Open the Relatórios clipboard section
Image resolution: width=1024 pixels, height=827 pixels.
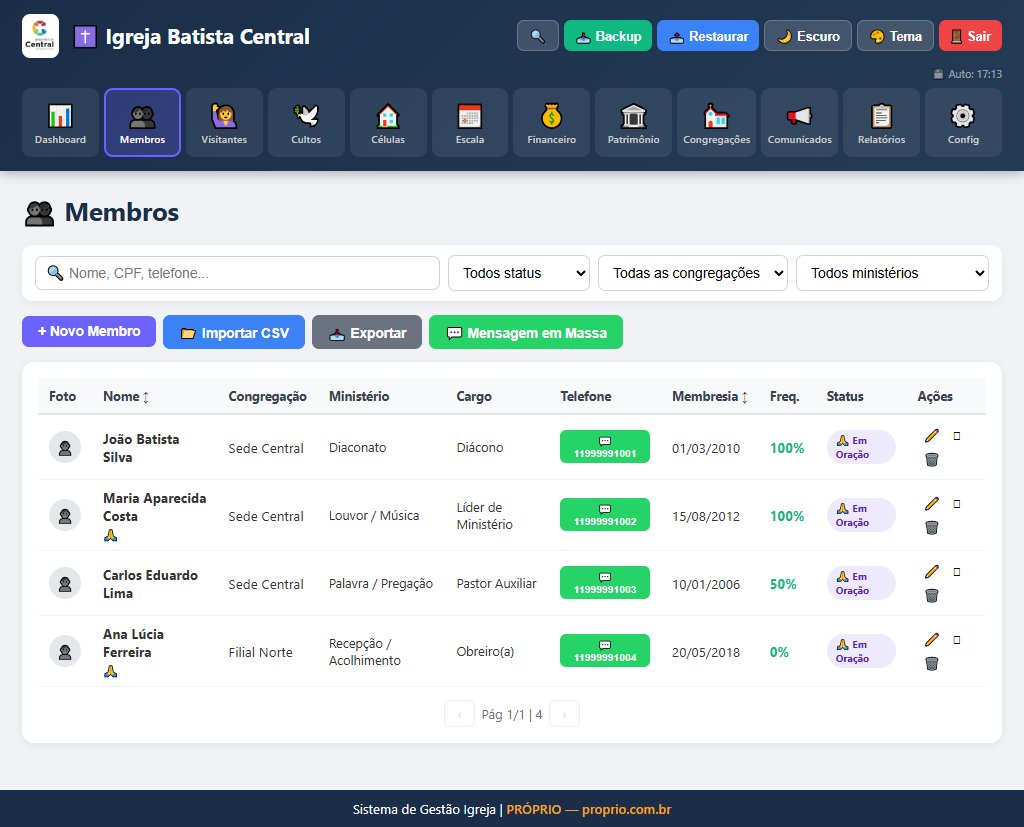882,123
